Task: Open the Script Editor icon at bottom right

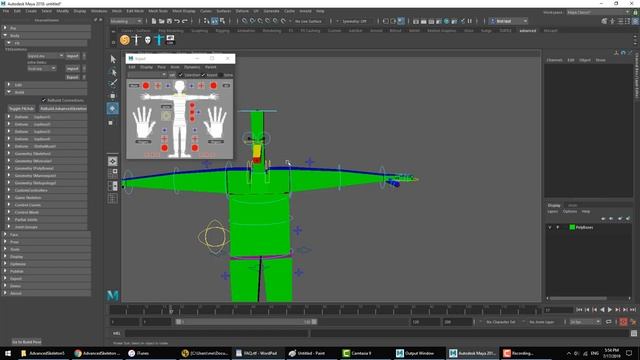Action: (634, 333)
